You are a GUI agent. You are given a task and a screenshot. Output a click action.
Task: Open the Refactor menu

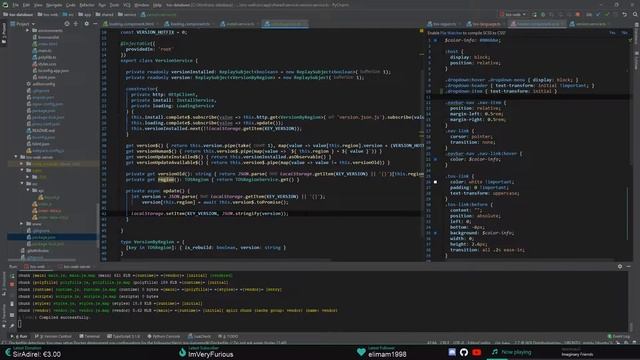pyautogui.click(x=87, y=5)
